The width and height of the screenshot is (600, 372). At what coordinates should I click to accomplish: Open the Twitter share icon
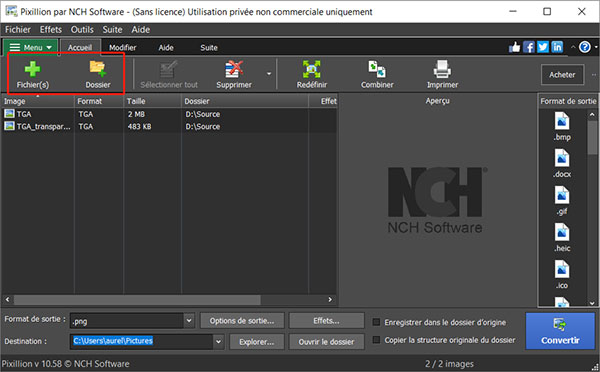click(543, 47)
